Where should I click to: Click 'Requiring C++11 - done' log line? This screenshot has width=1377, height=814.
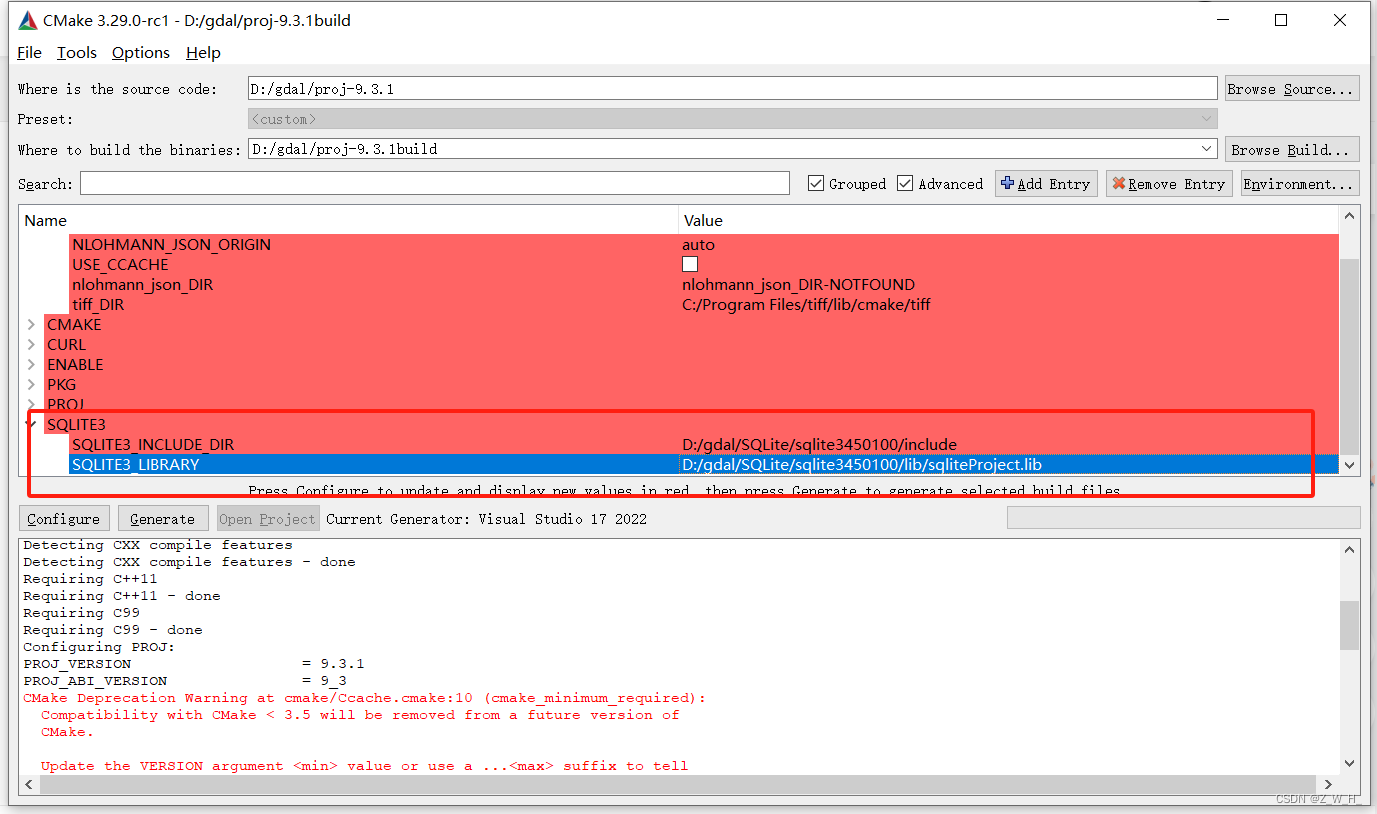(121, 595)
